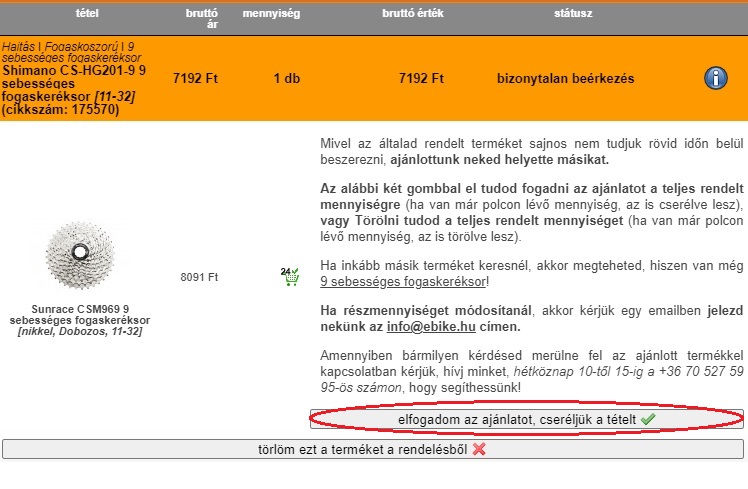Viewport: 748px width, 489px height.
Task: Click the 'tétel' column header
Action: click(87, 13)
